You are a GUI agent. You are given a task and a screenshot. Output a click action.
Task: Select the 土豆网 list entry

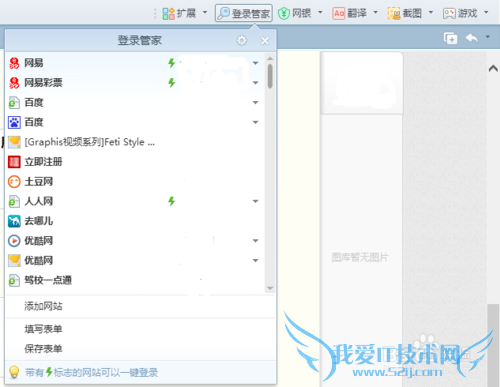(135, 182)
